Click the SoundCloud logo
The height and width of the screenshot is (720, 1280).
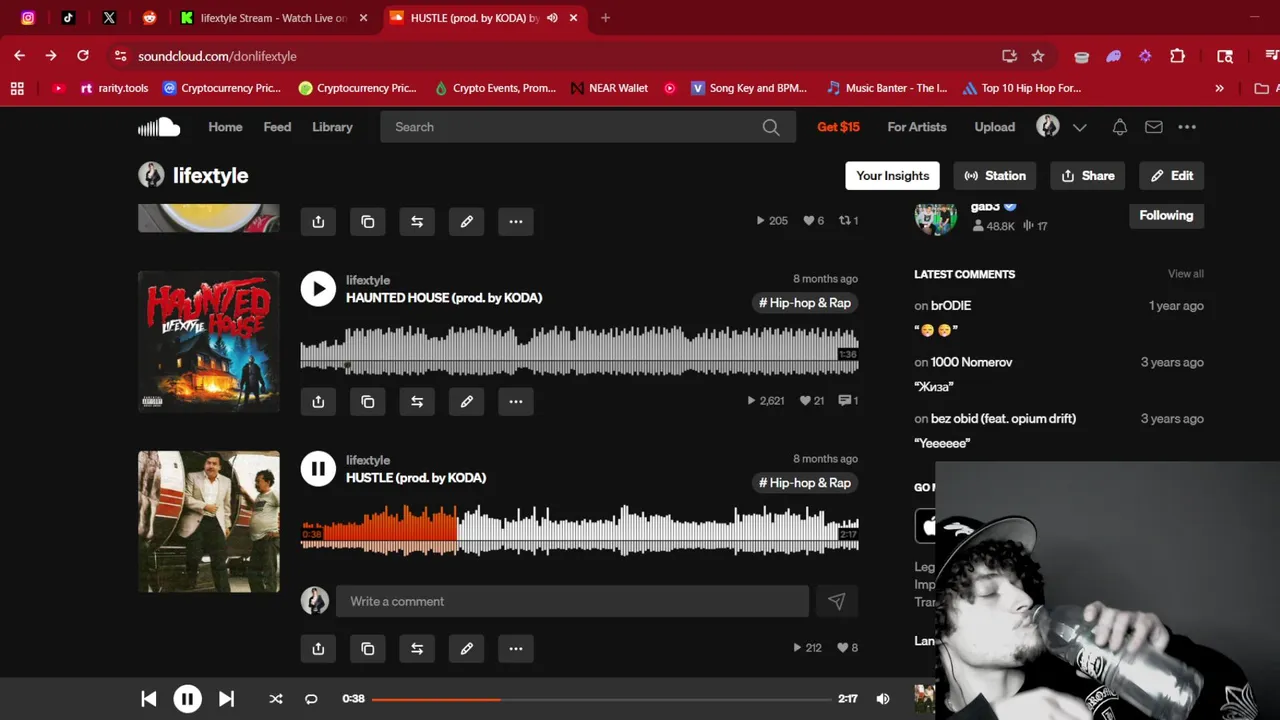coord(159,127)
